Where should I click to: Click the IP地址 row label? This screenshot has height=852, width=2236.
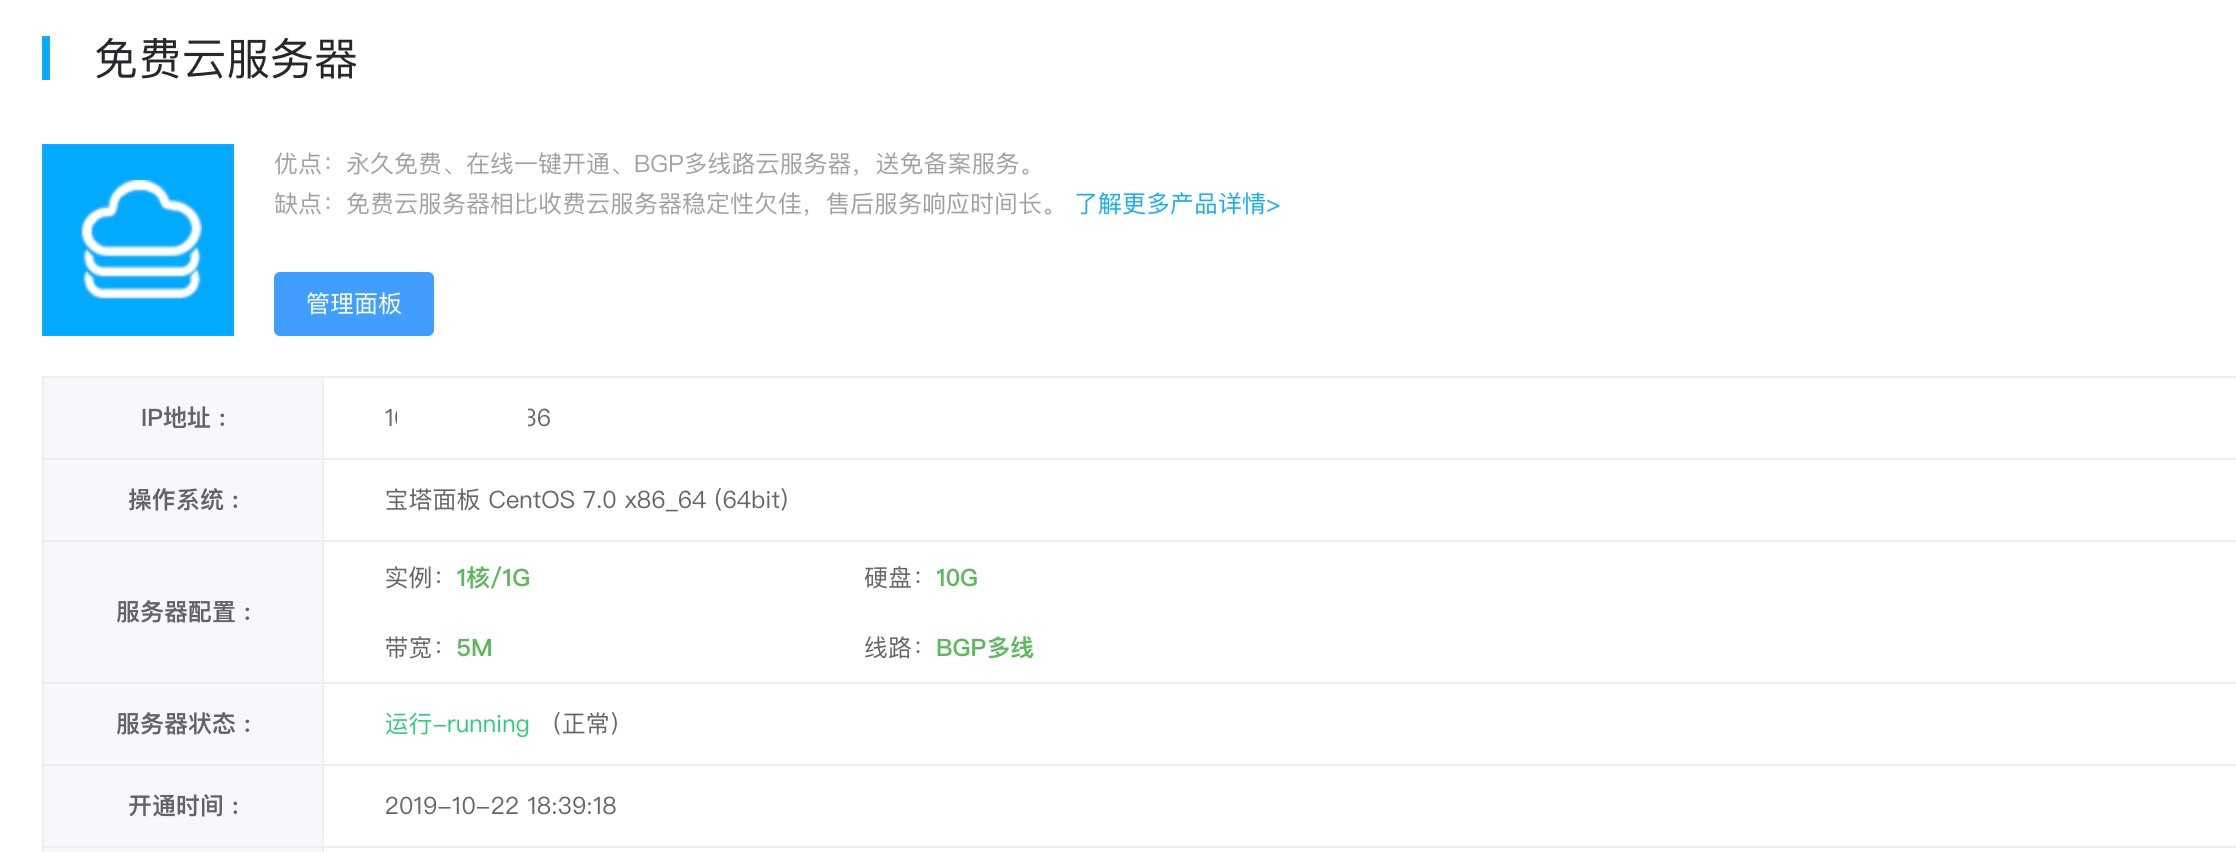183,418
